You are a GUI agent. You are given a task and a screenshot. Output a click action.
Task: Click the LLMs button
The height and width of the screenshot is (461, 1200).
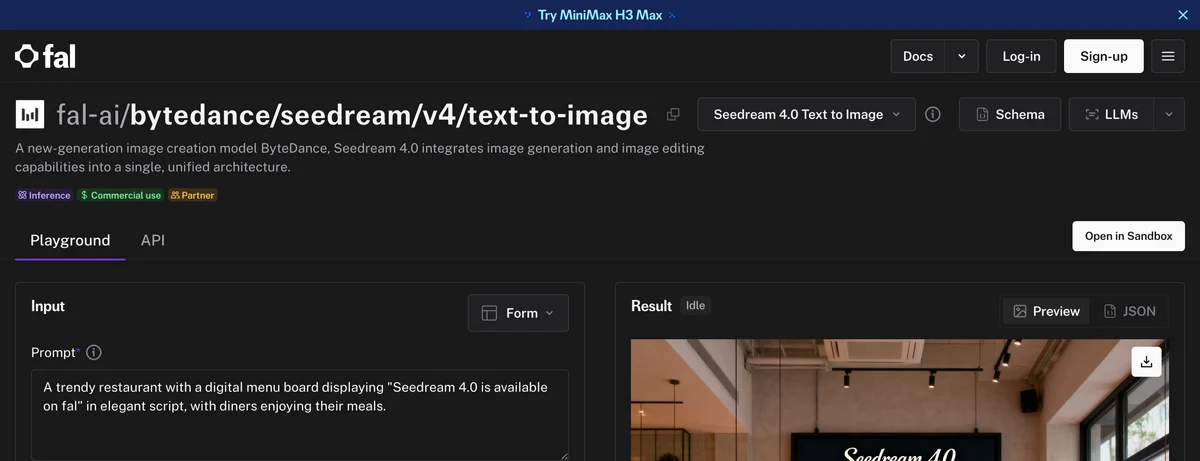point(1111,115)
